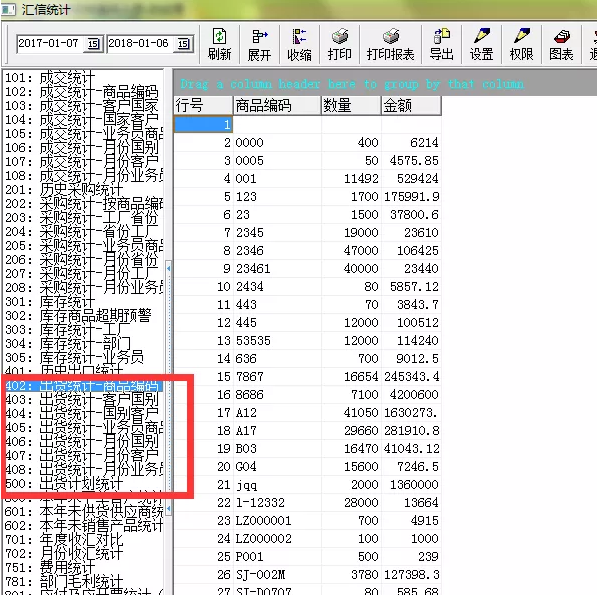The image size is (598, 597).
Task: Select report 102: 成交统计-商品编码
Action: [82, 92]
